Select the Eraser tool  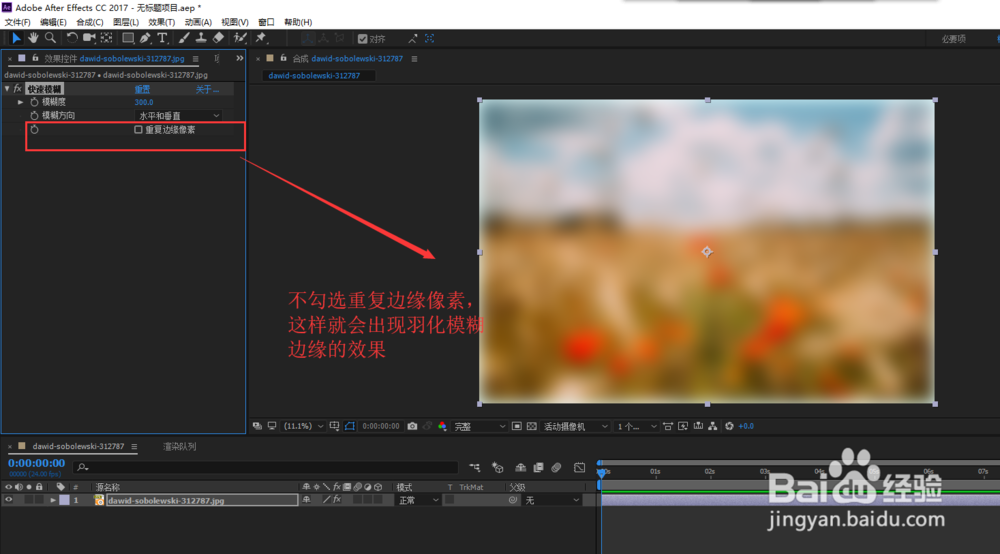218,38
